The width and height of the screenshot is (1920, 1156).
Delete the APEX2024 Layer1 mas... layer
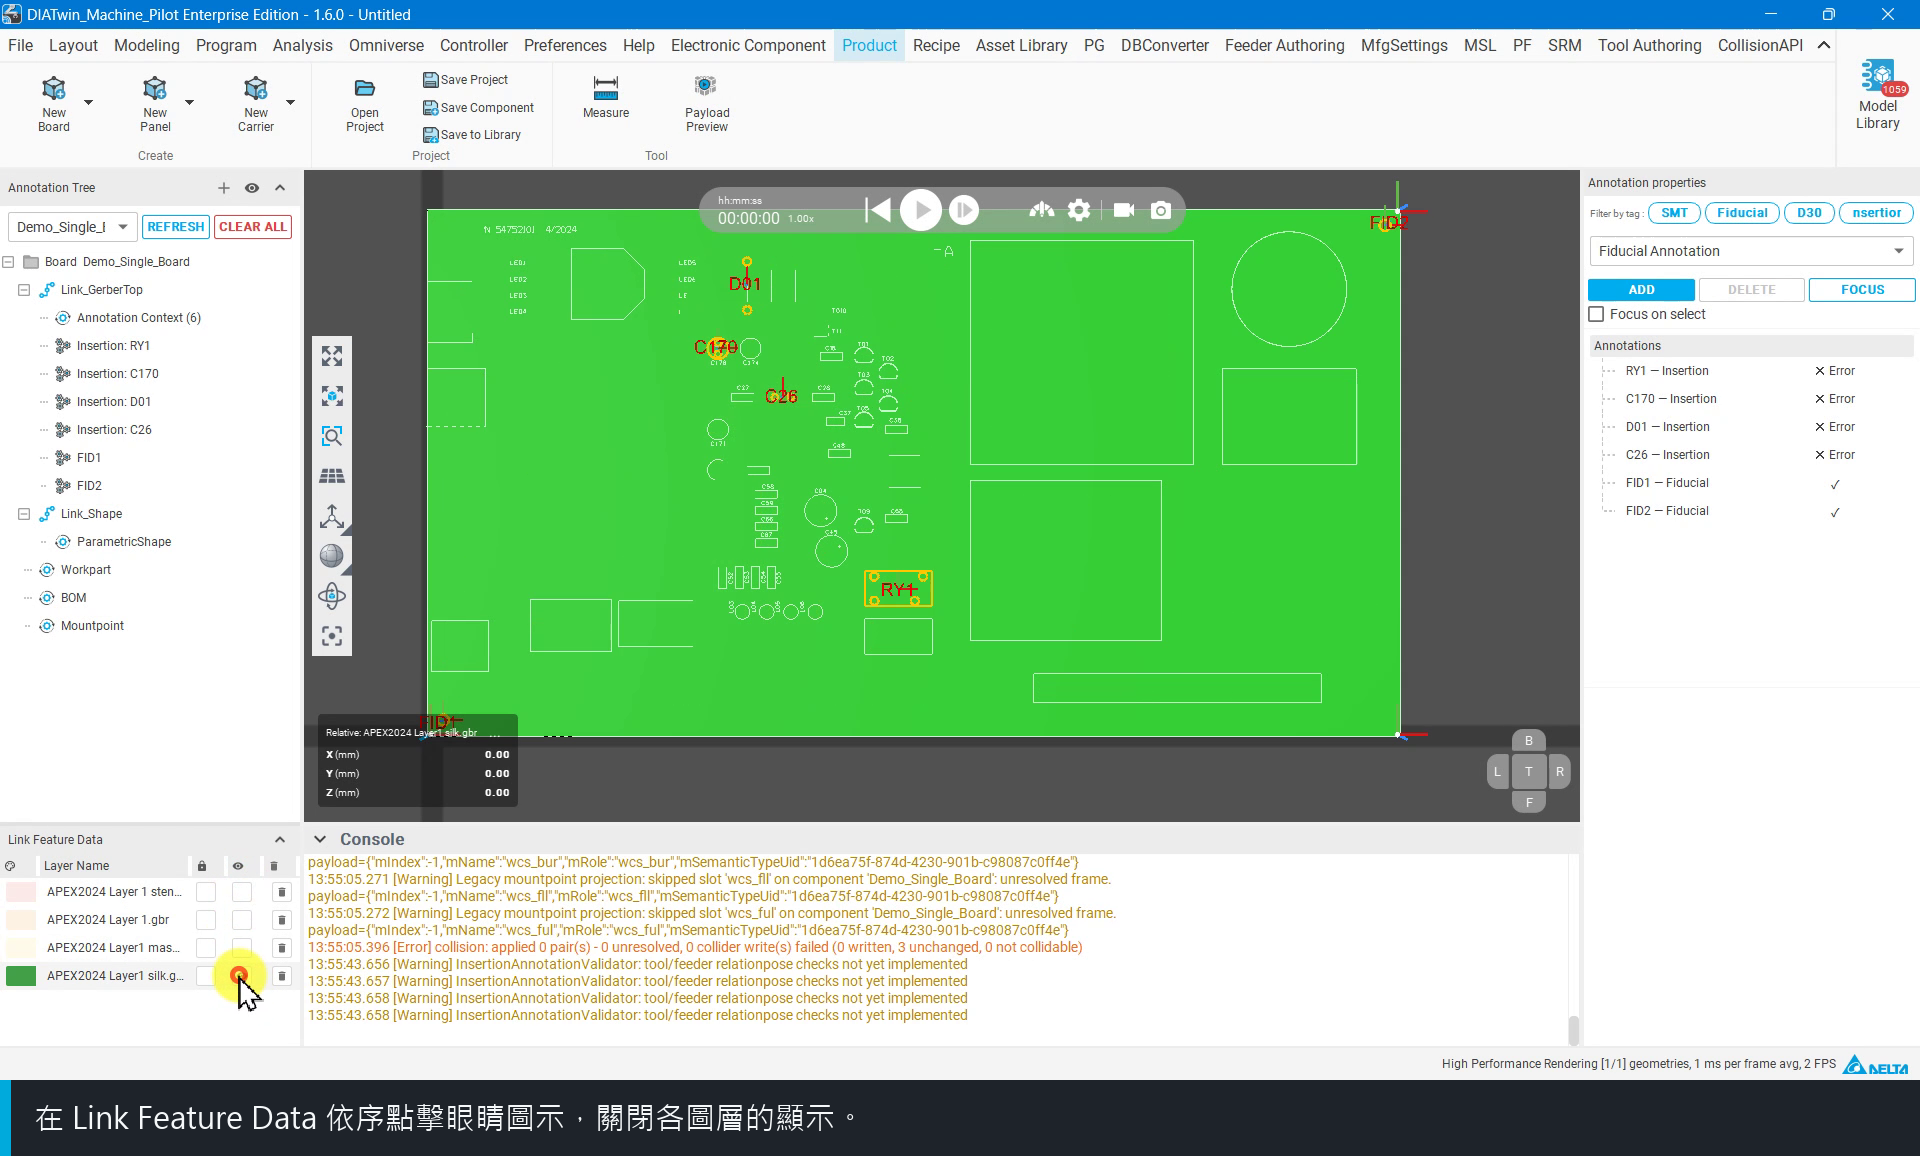click(x=282, y=948)
